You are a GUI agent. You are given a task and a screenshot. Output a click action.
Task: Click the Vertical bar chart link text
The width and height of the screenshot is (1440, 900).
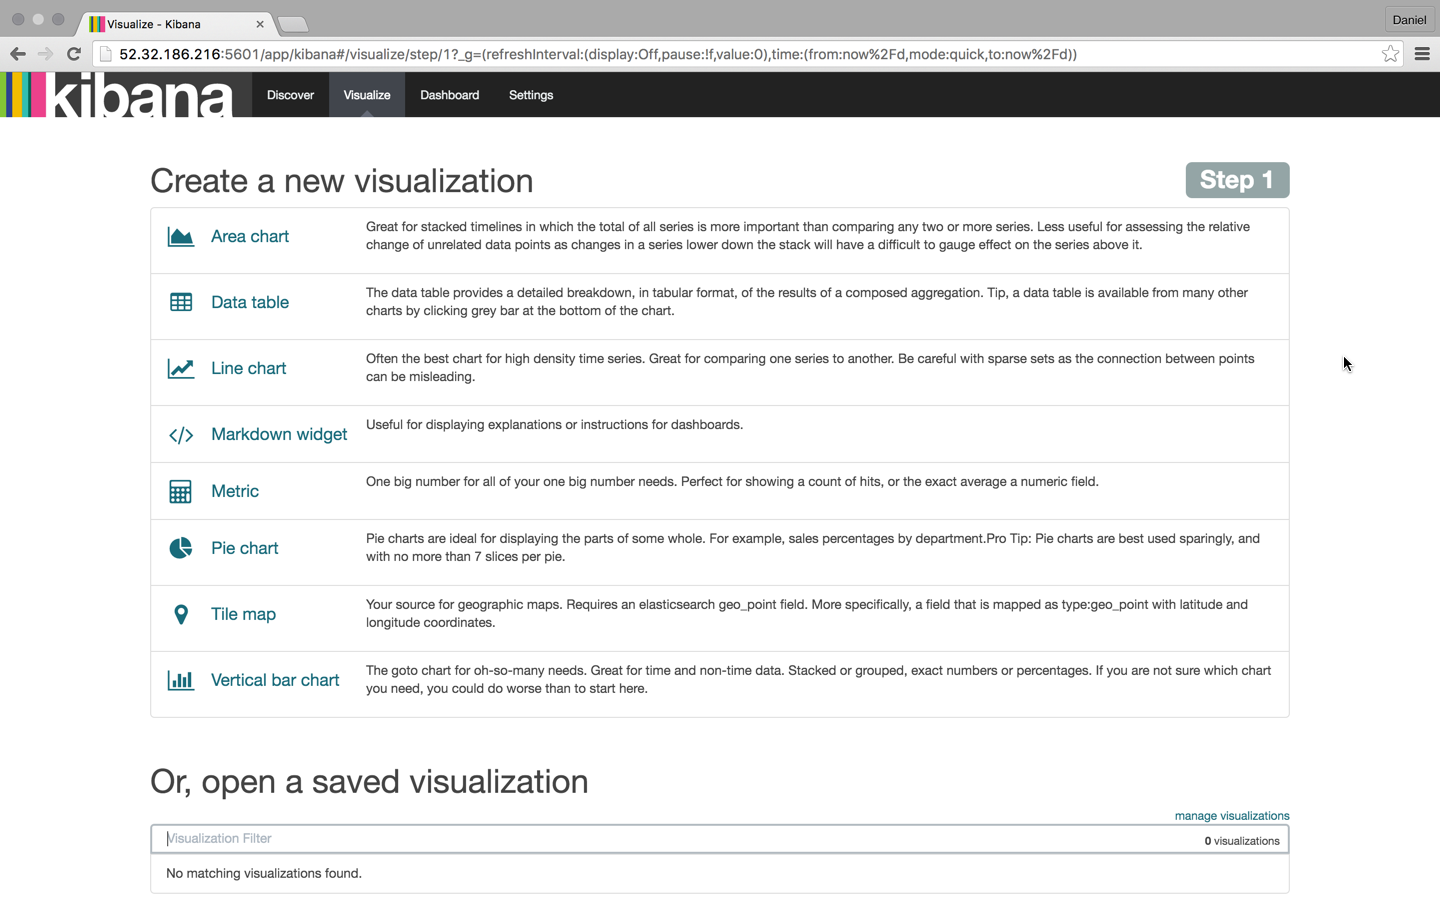coord(275,679)
